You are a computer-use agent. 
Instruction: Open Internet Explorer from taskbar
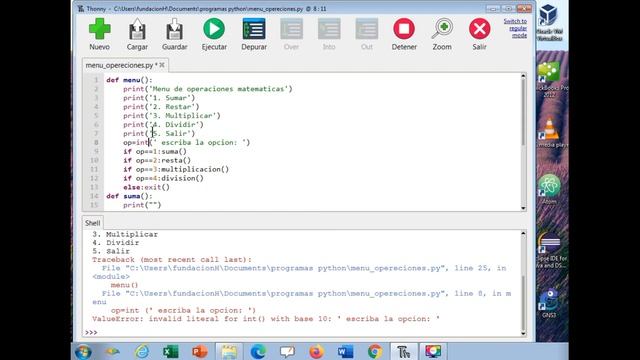pos(142,351)
